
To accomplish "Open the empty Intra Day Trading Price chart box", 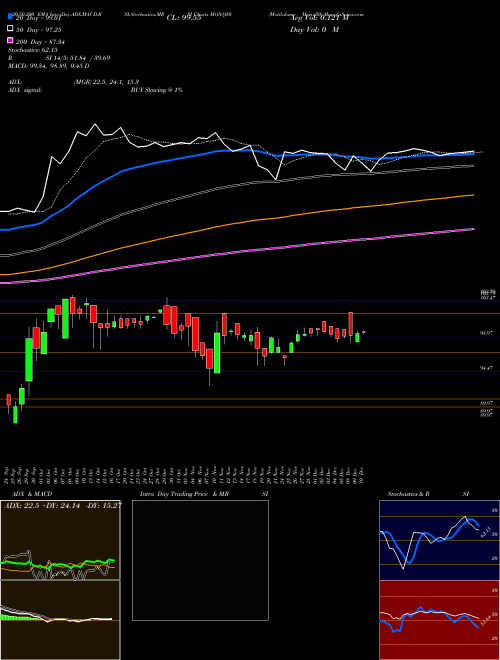I will click(200, 560).
